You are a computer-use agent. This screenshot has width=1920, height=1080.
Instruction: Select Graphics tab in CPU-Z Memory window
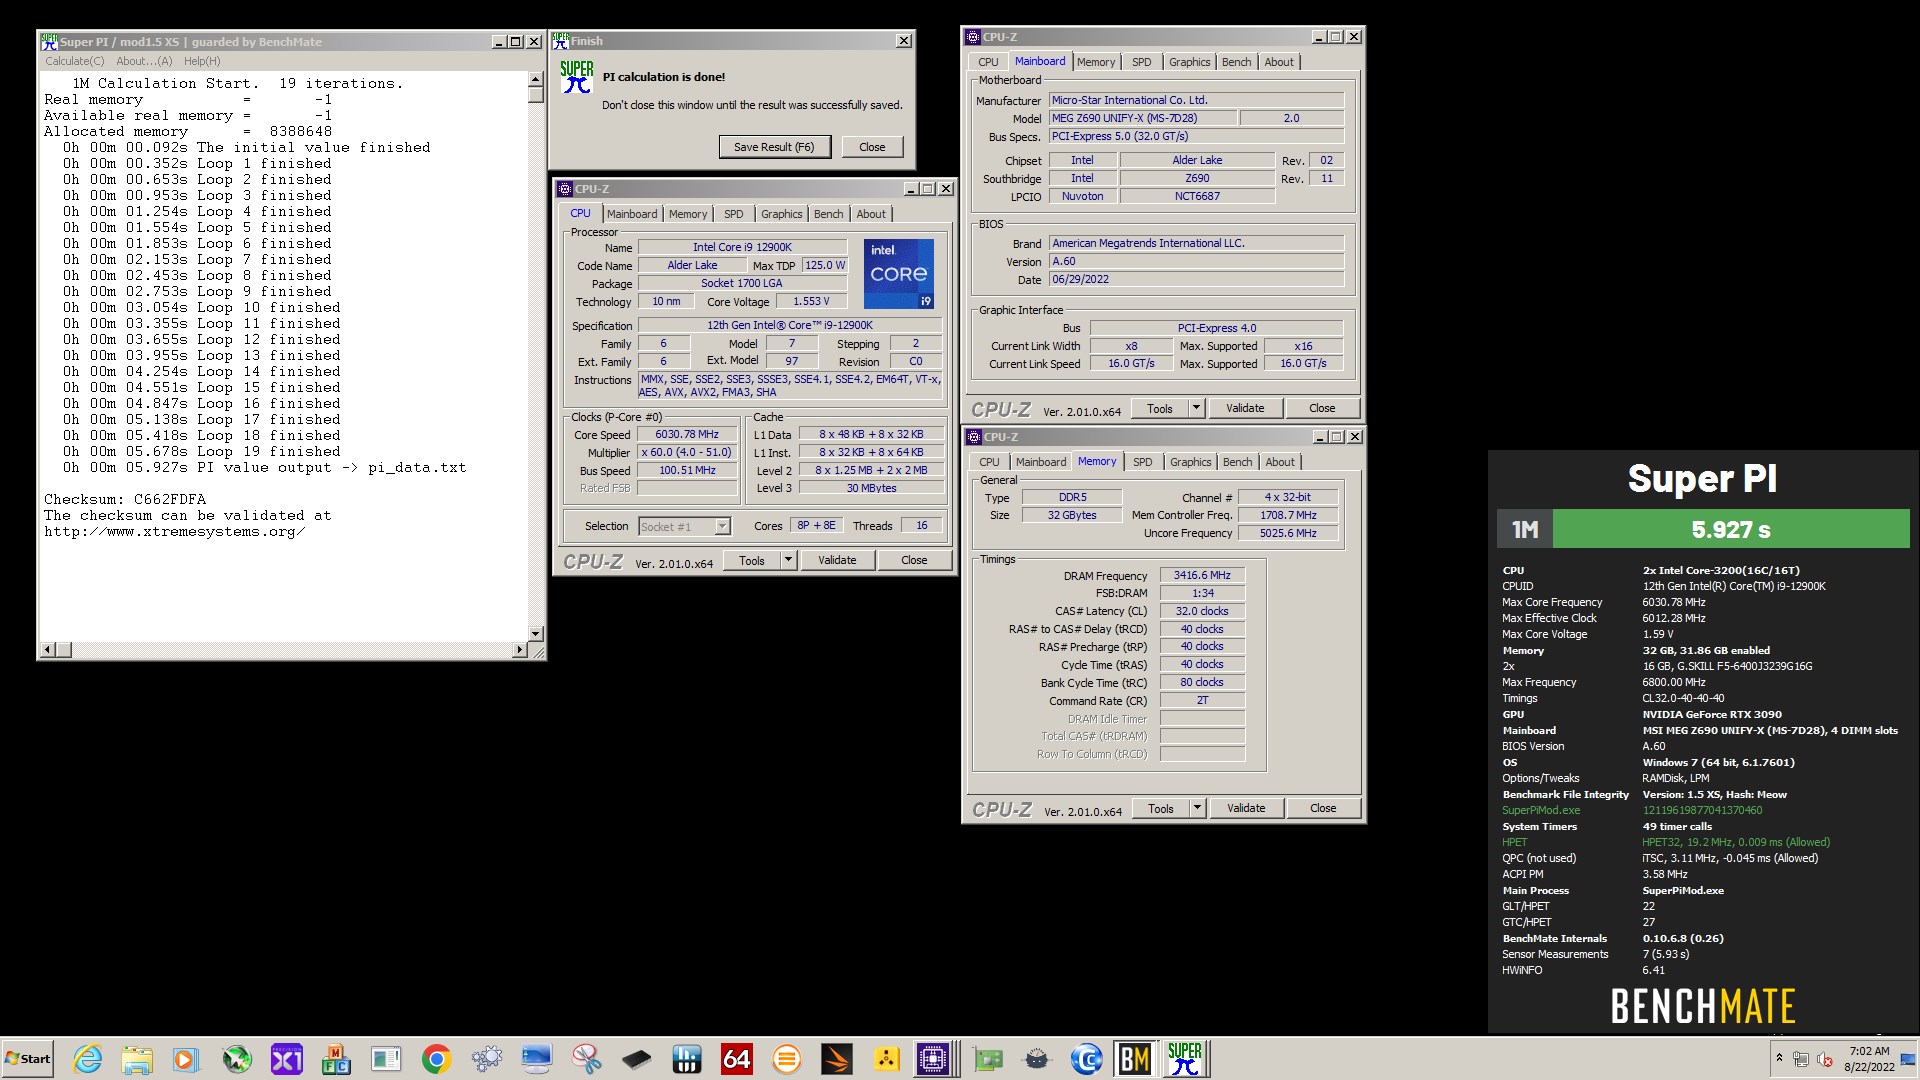click(x=1190, y=462)
